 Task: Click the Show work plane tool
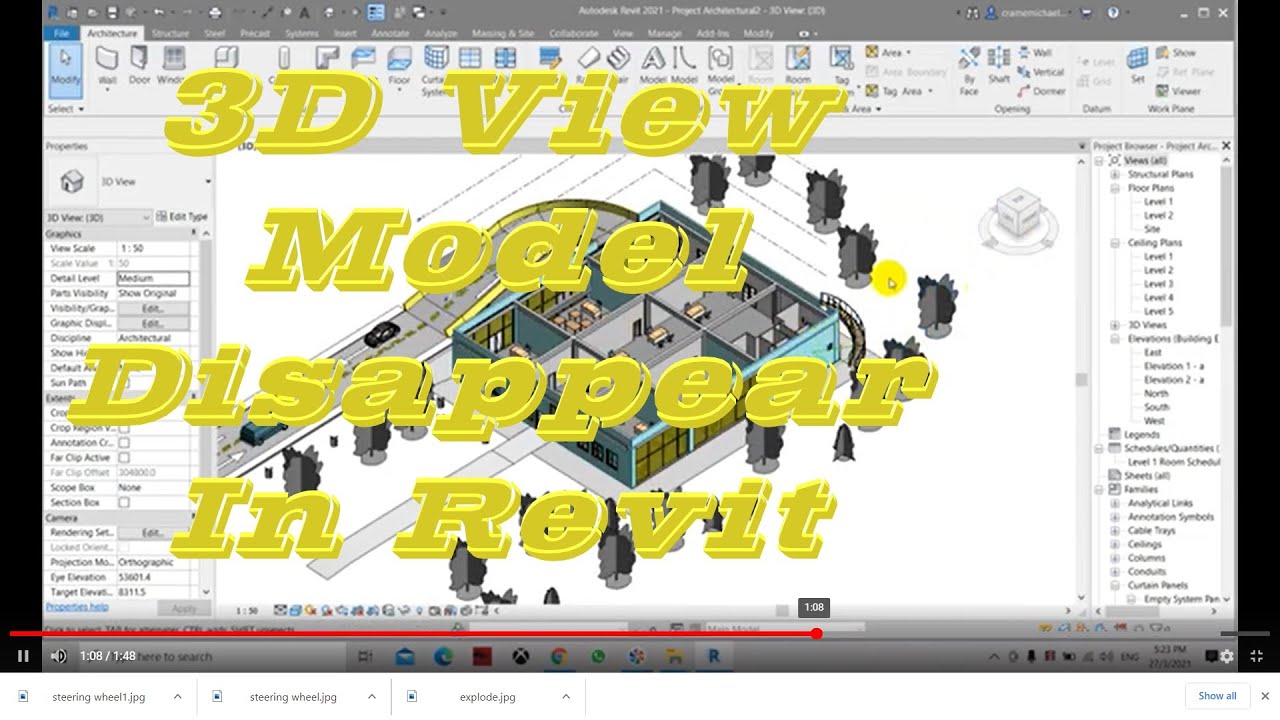click(x=1175, y=53)
